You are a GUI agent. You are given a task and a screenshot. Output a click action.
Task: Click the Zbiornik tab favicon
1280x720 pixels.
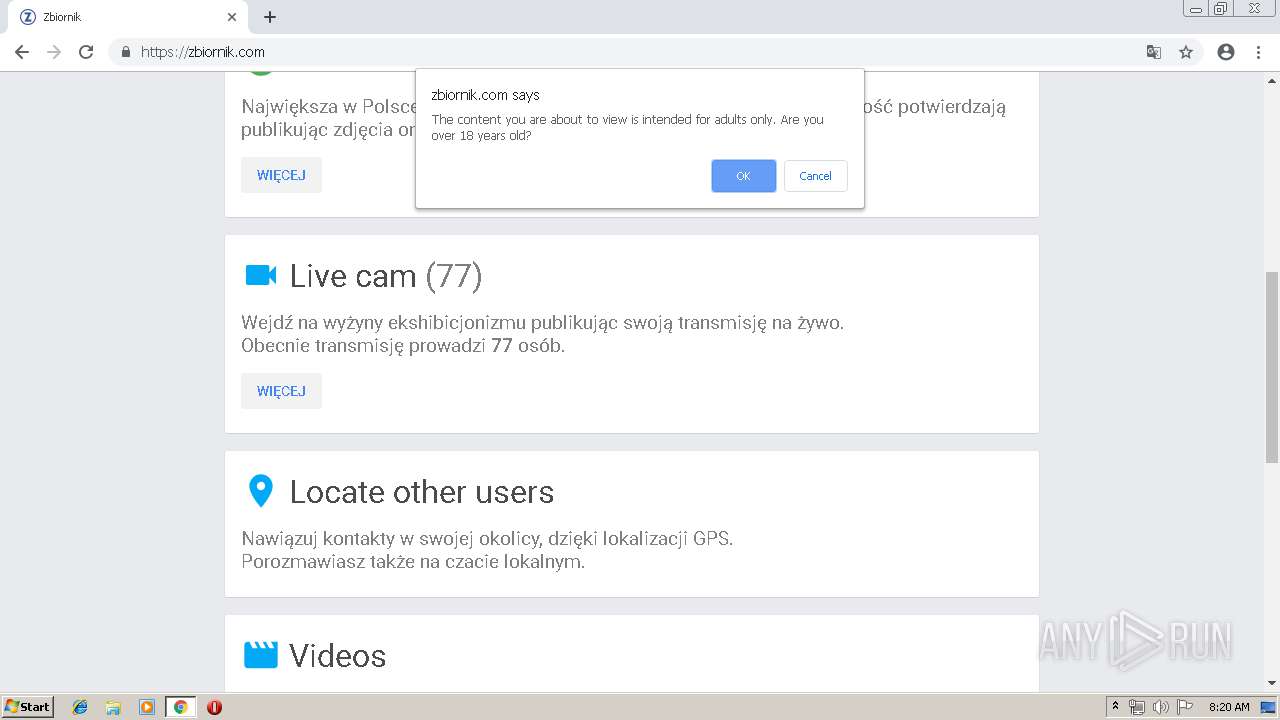pos(28,17)
